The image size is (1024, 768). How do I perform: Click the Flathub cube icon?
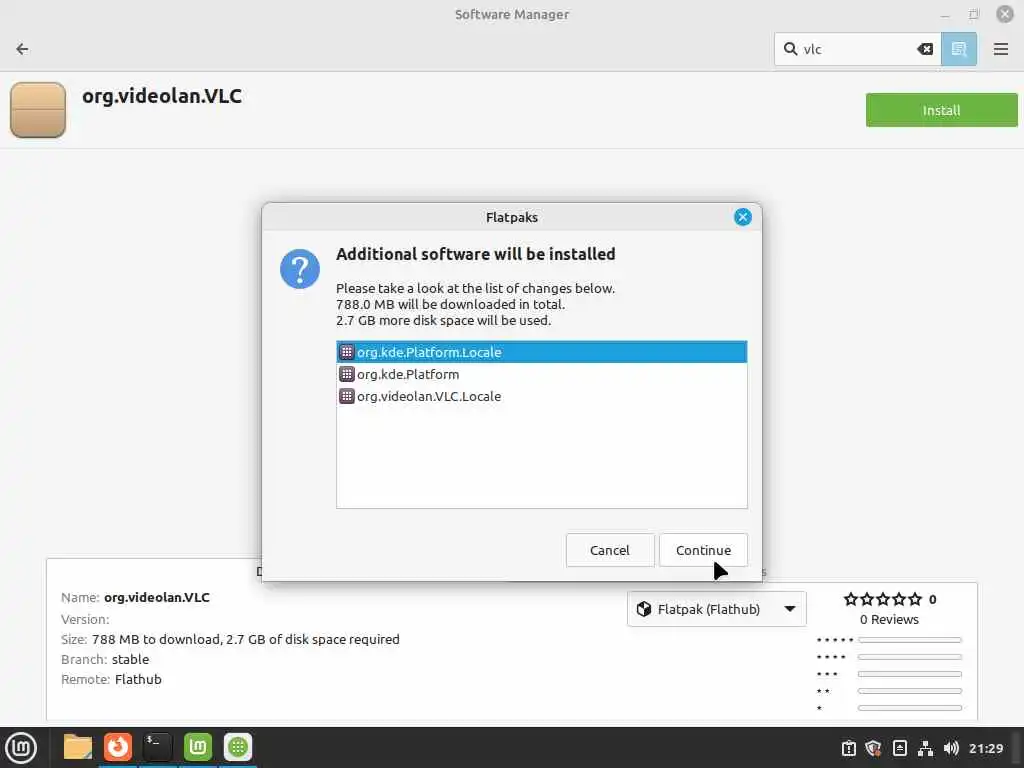pos(644,609)
